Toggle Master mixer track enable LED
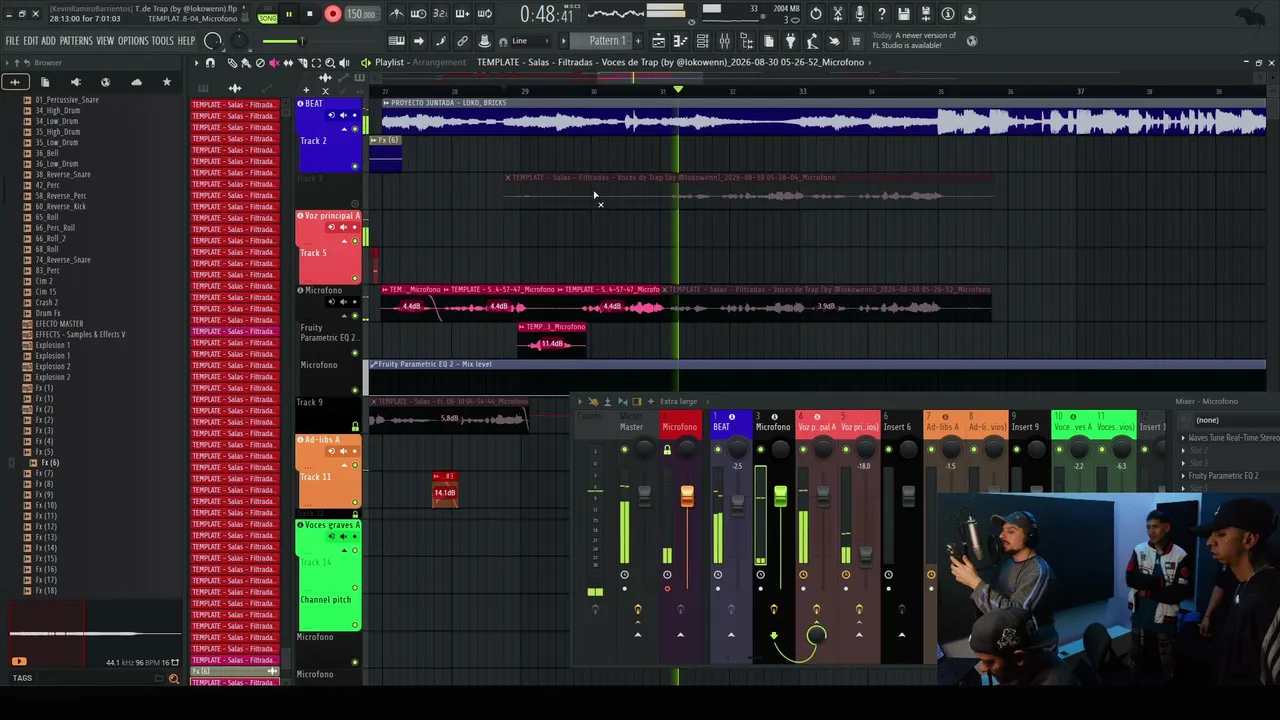1280x720 pixels. coord(625,450)
